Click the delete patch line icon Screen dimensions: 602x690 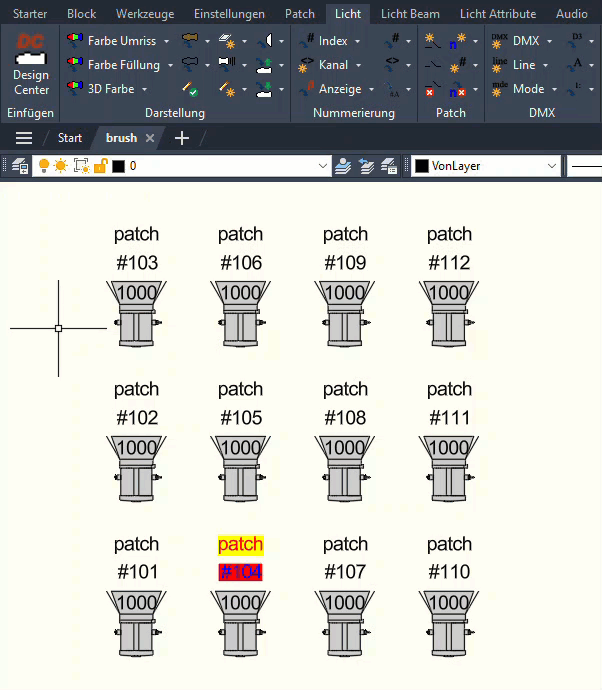coord(432,88)
